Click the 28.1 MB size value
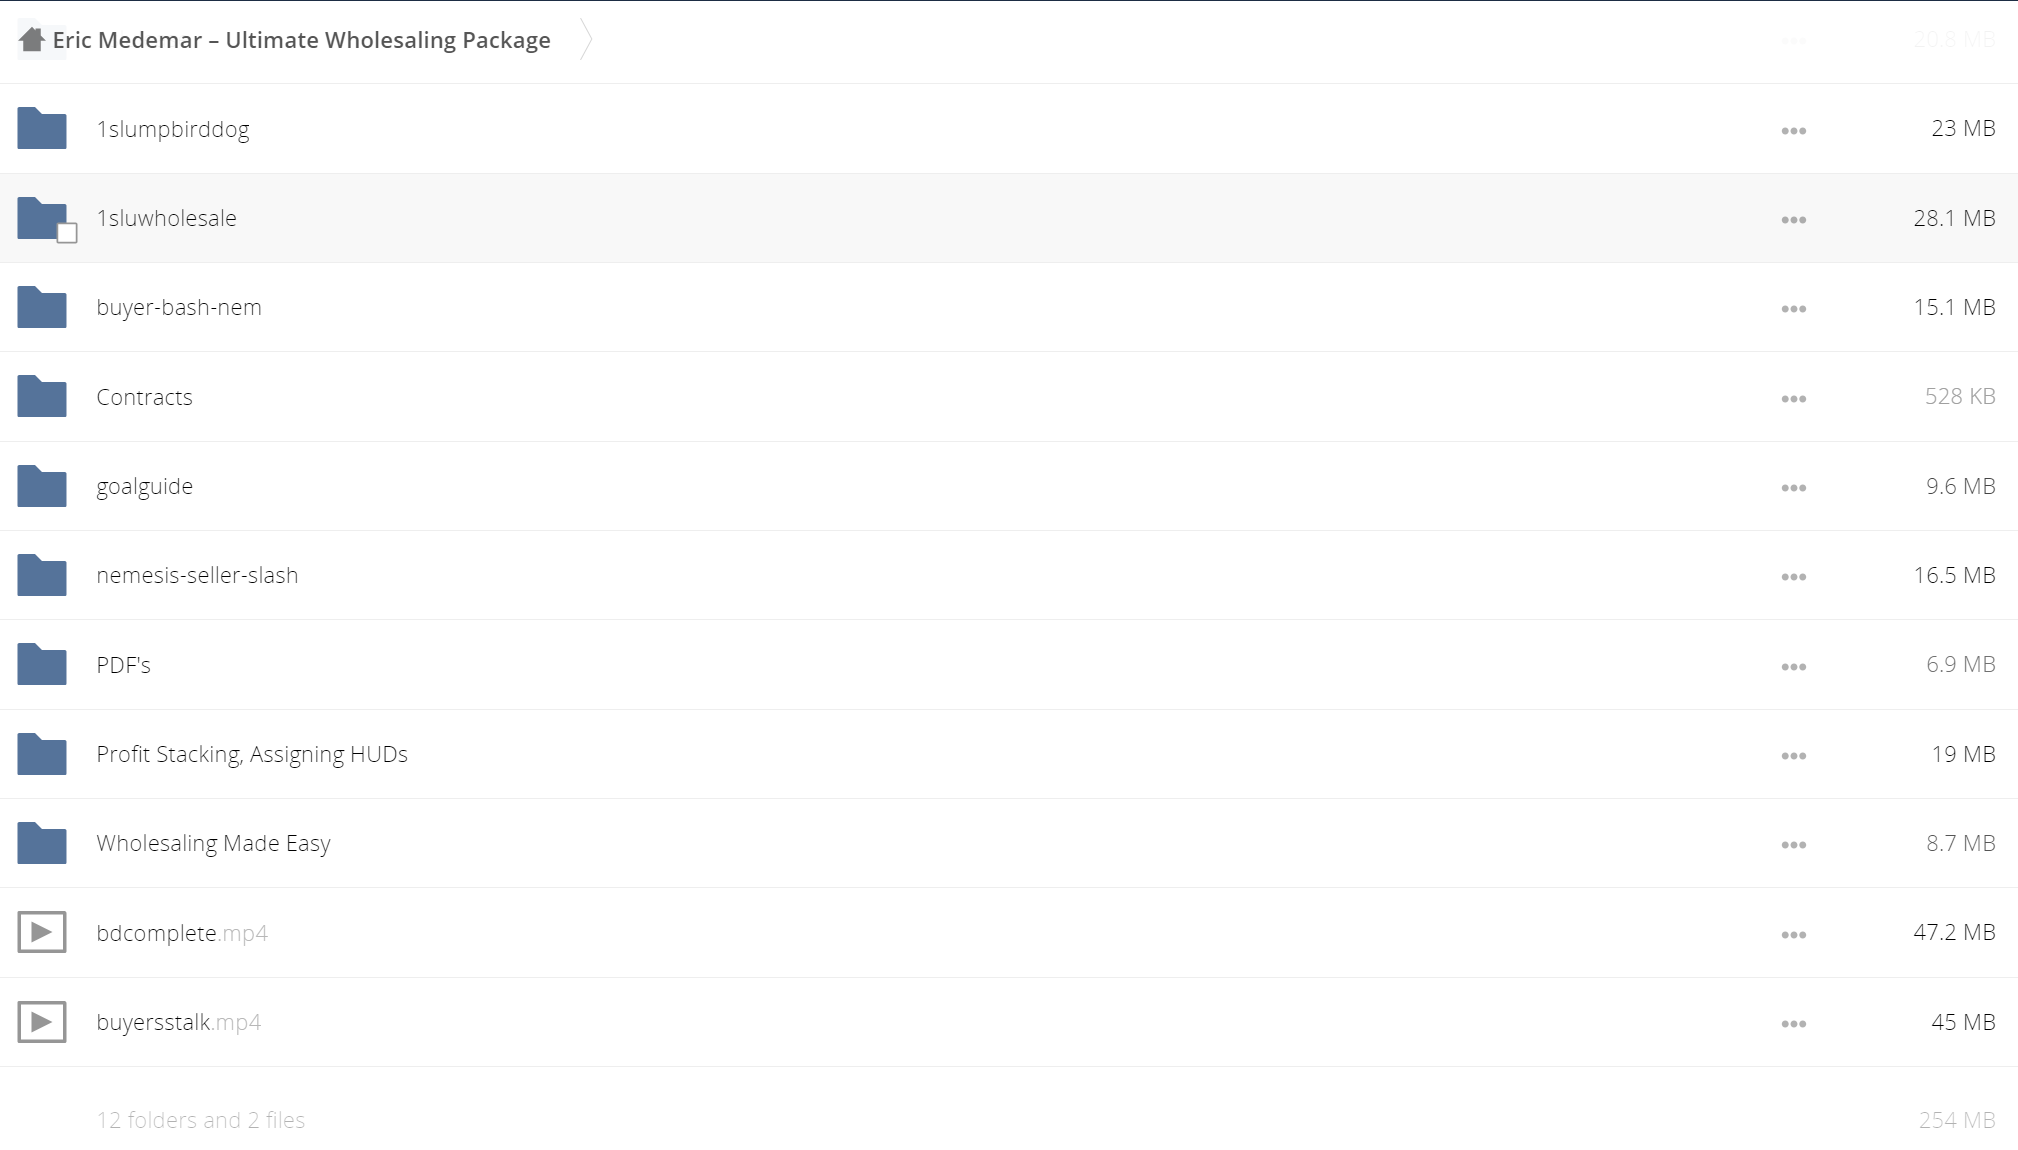Viewport: 2018px width, 1150px height. tap(1954, 218)
